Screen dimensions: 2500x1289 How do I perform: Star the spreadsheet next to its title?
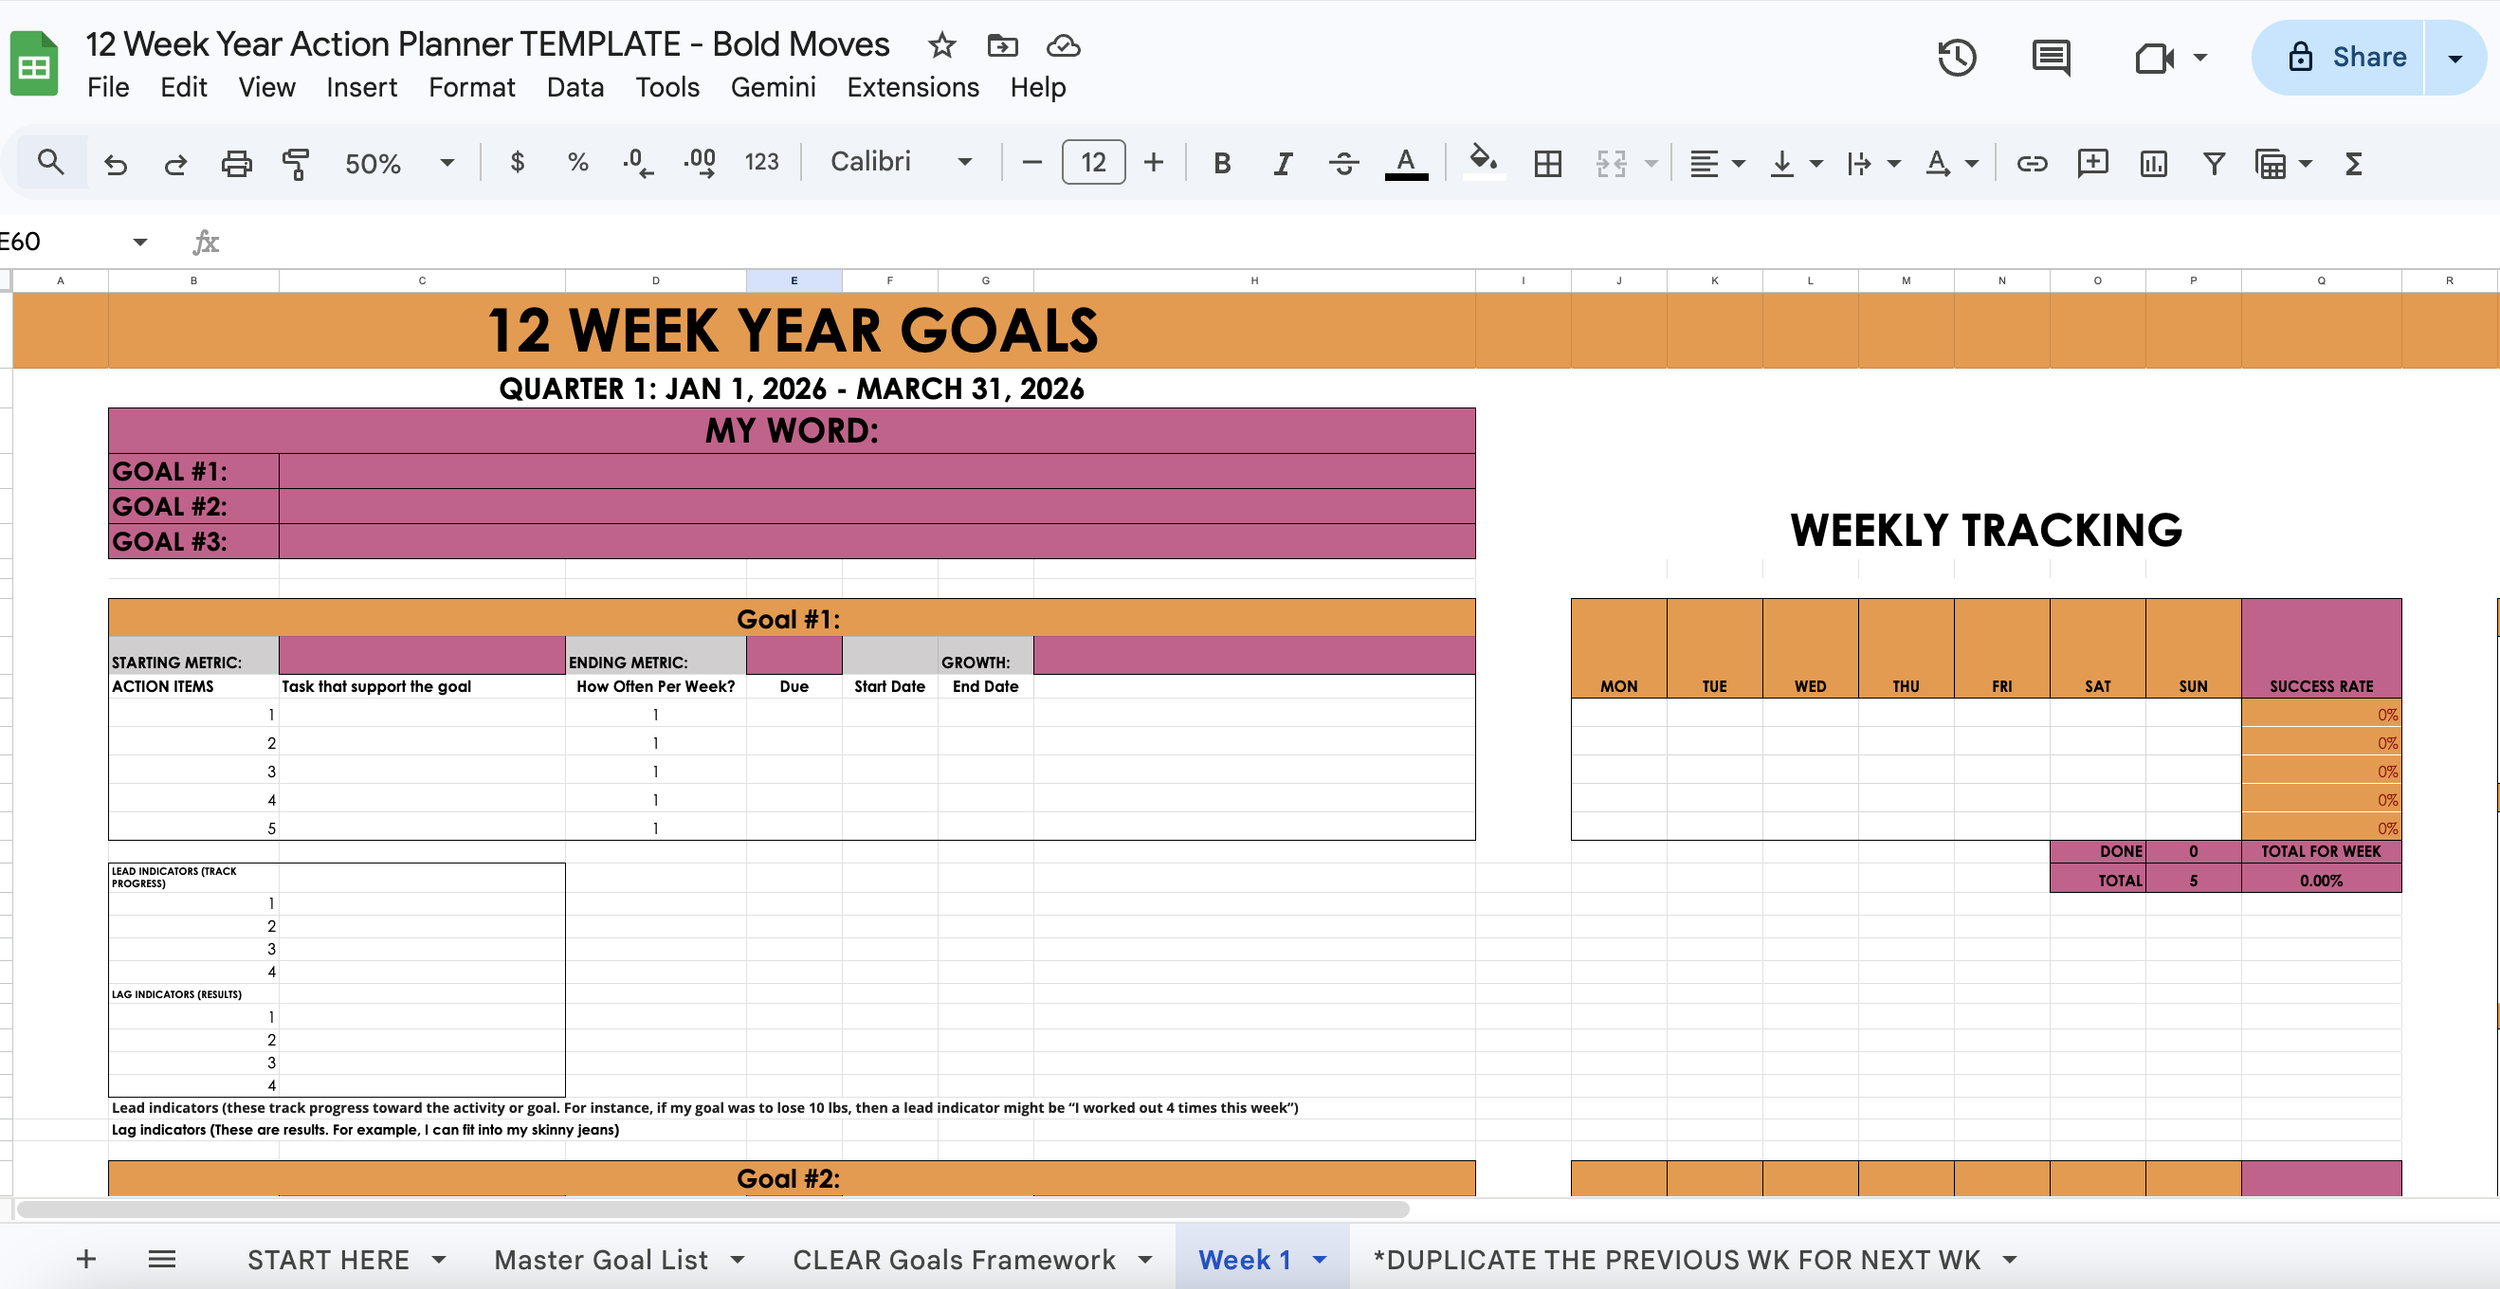tap(941, 45)
